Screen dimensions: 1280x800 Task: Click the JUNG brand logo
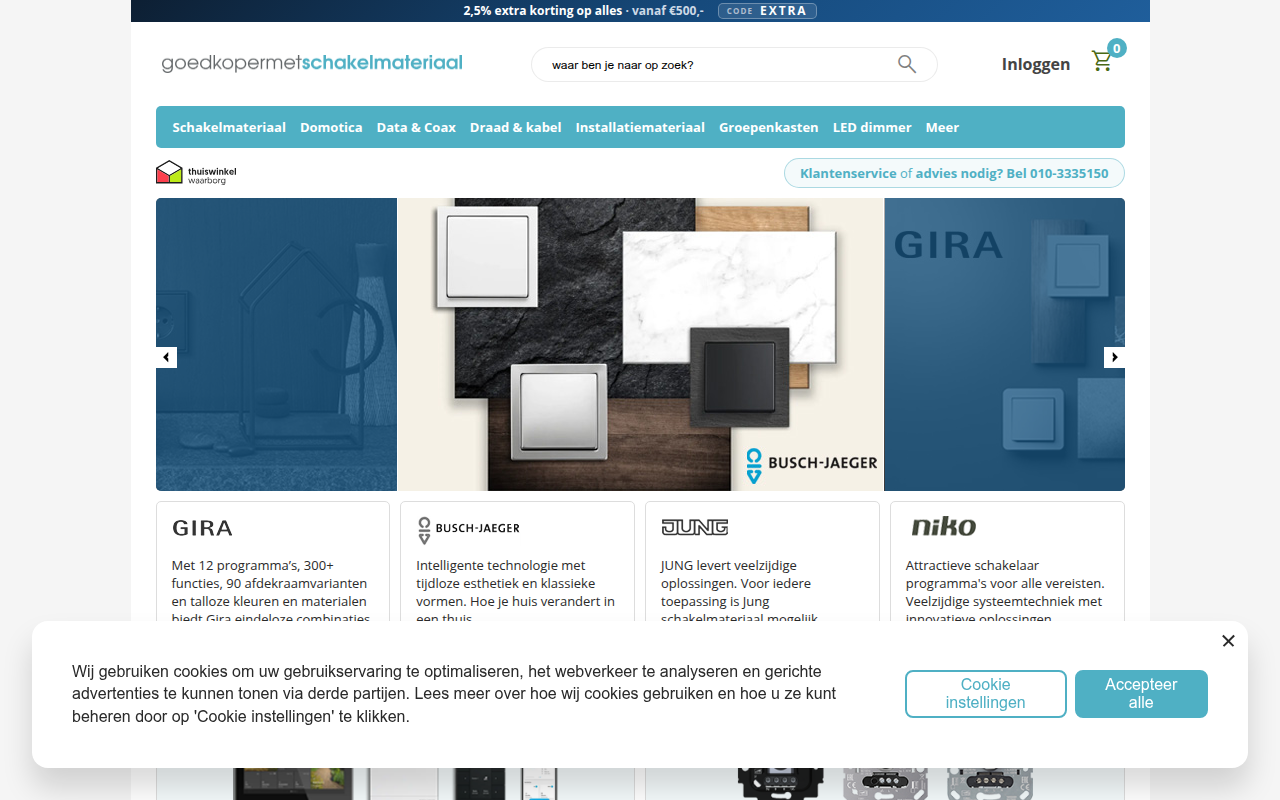tap(694, 527)
